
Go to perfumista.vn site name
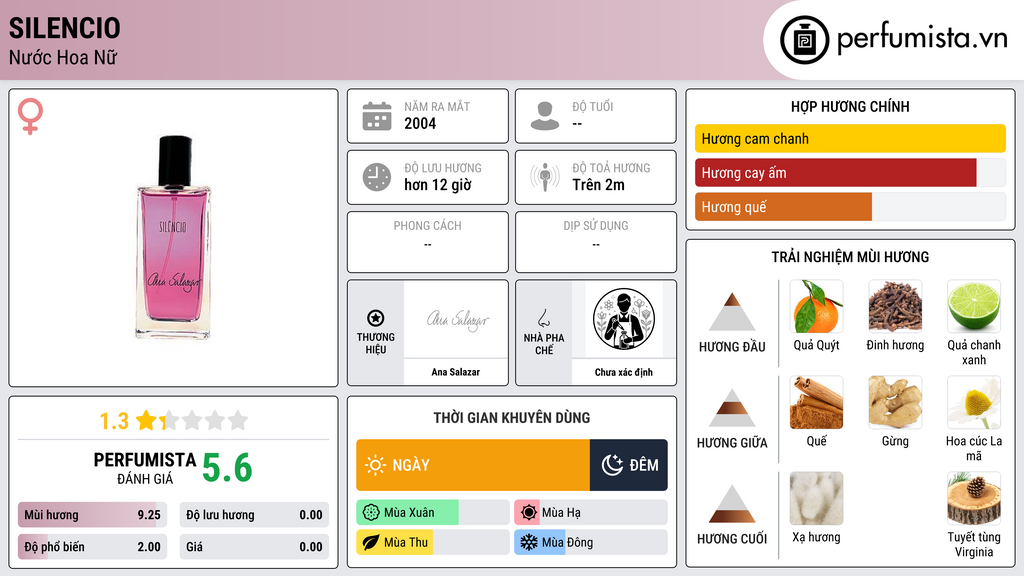pyautogui.click(x=922, y=39)
